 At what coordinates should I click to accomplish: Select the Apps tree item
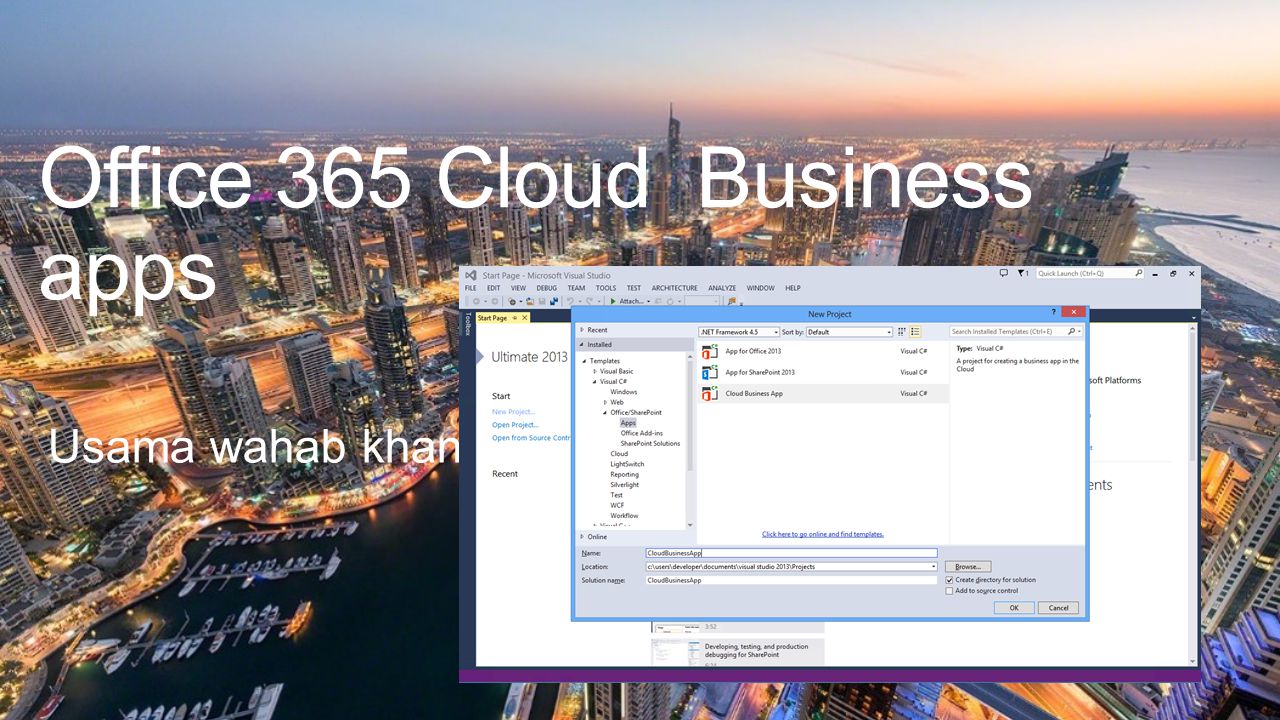(628, 423)
